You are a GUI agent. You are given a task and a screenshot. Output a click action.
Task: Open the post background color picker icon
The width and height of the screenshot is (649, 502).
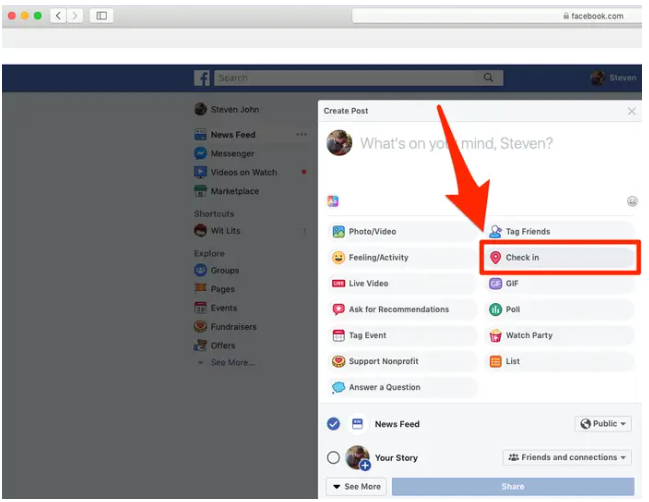click(x=333, y=201)
